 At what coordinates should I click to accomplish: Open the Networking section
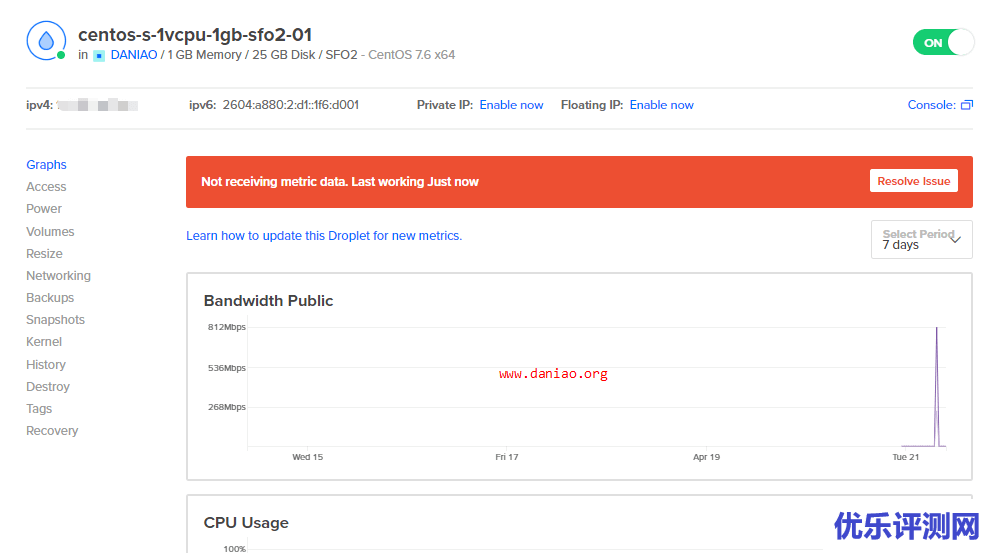58,276
